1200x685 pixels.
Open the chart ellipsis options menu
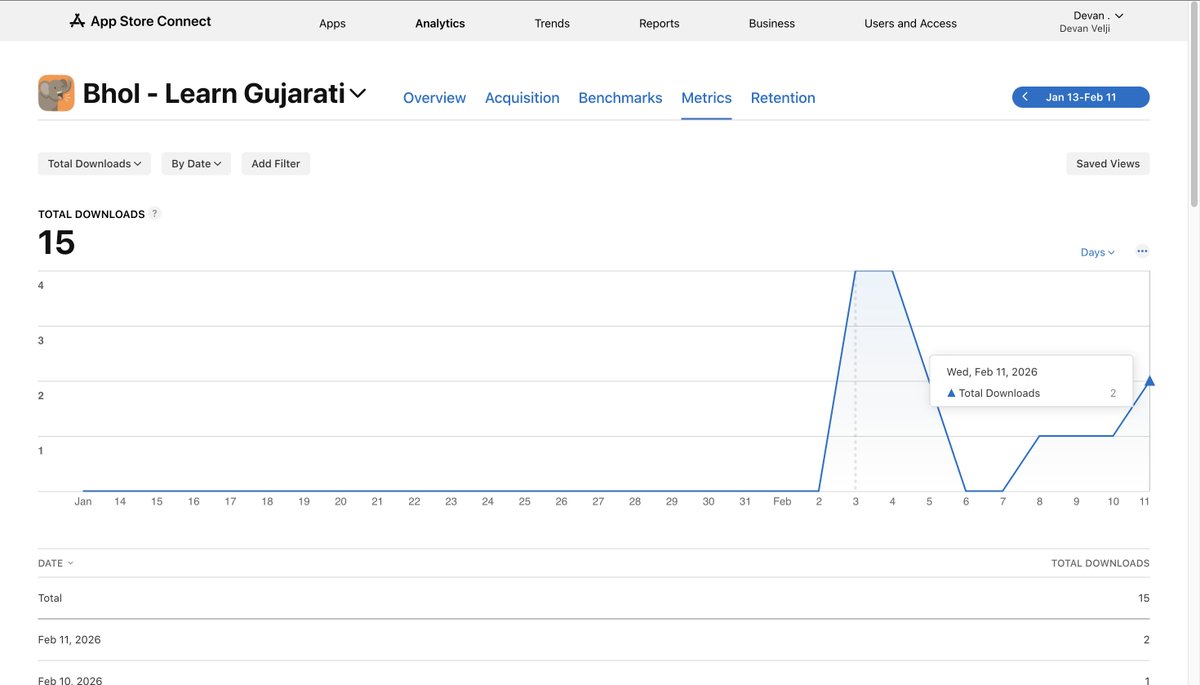[x=1142, y=252]
